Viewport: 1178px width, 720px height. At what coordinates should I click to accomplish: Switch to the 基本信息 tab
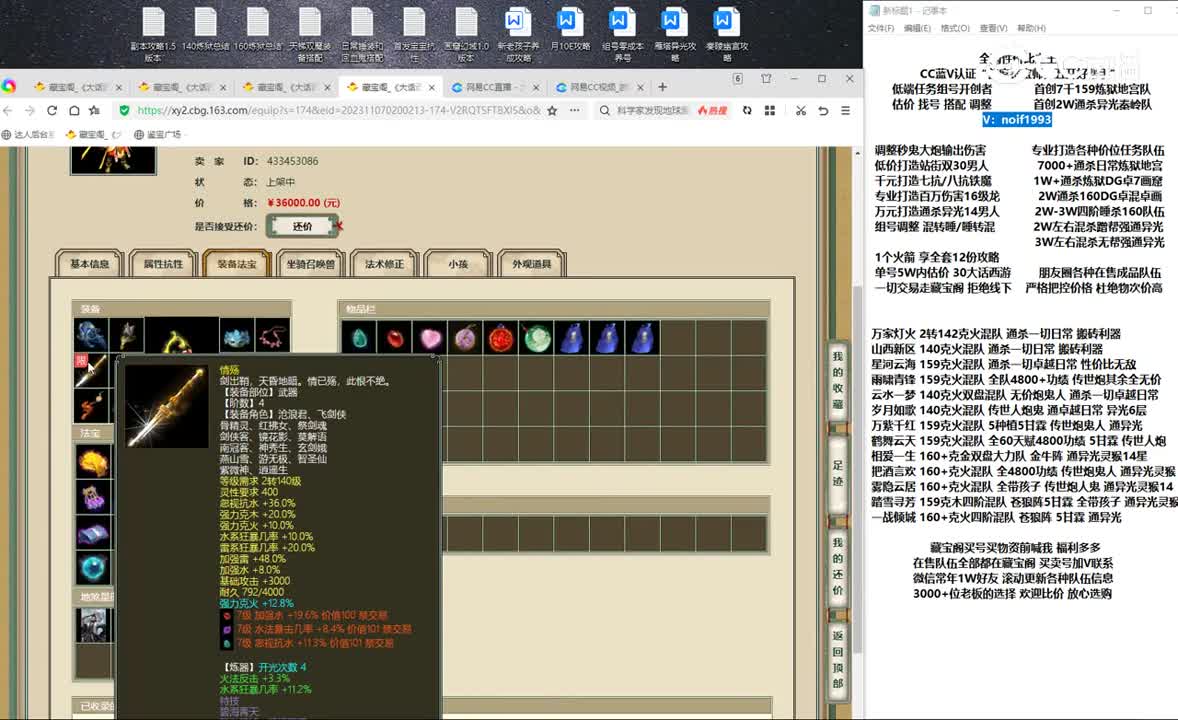(89, 264)
